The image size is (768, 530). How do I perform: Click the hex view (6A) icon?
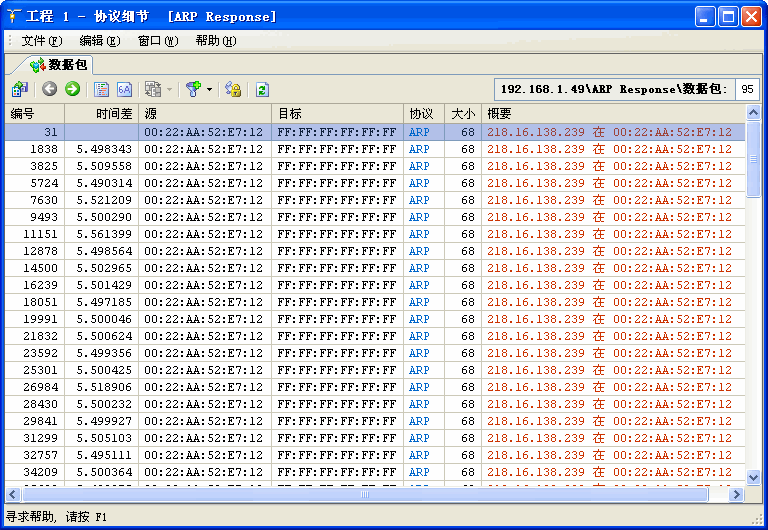pos(124,89)
